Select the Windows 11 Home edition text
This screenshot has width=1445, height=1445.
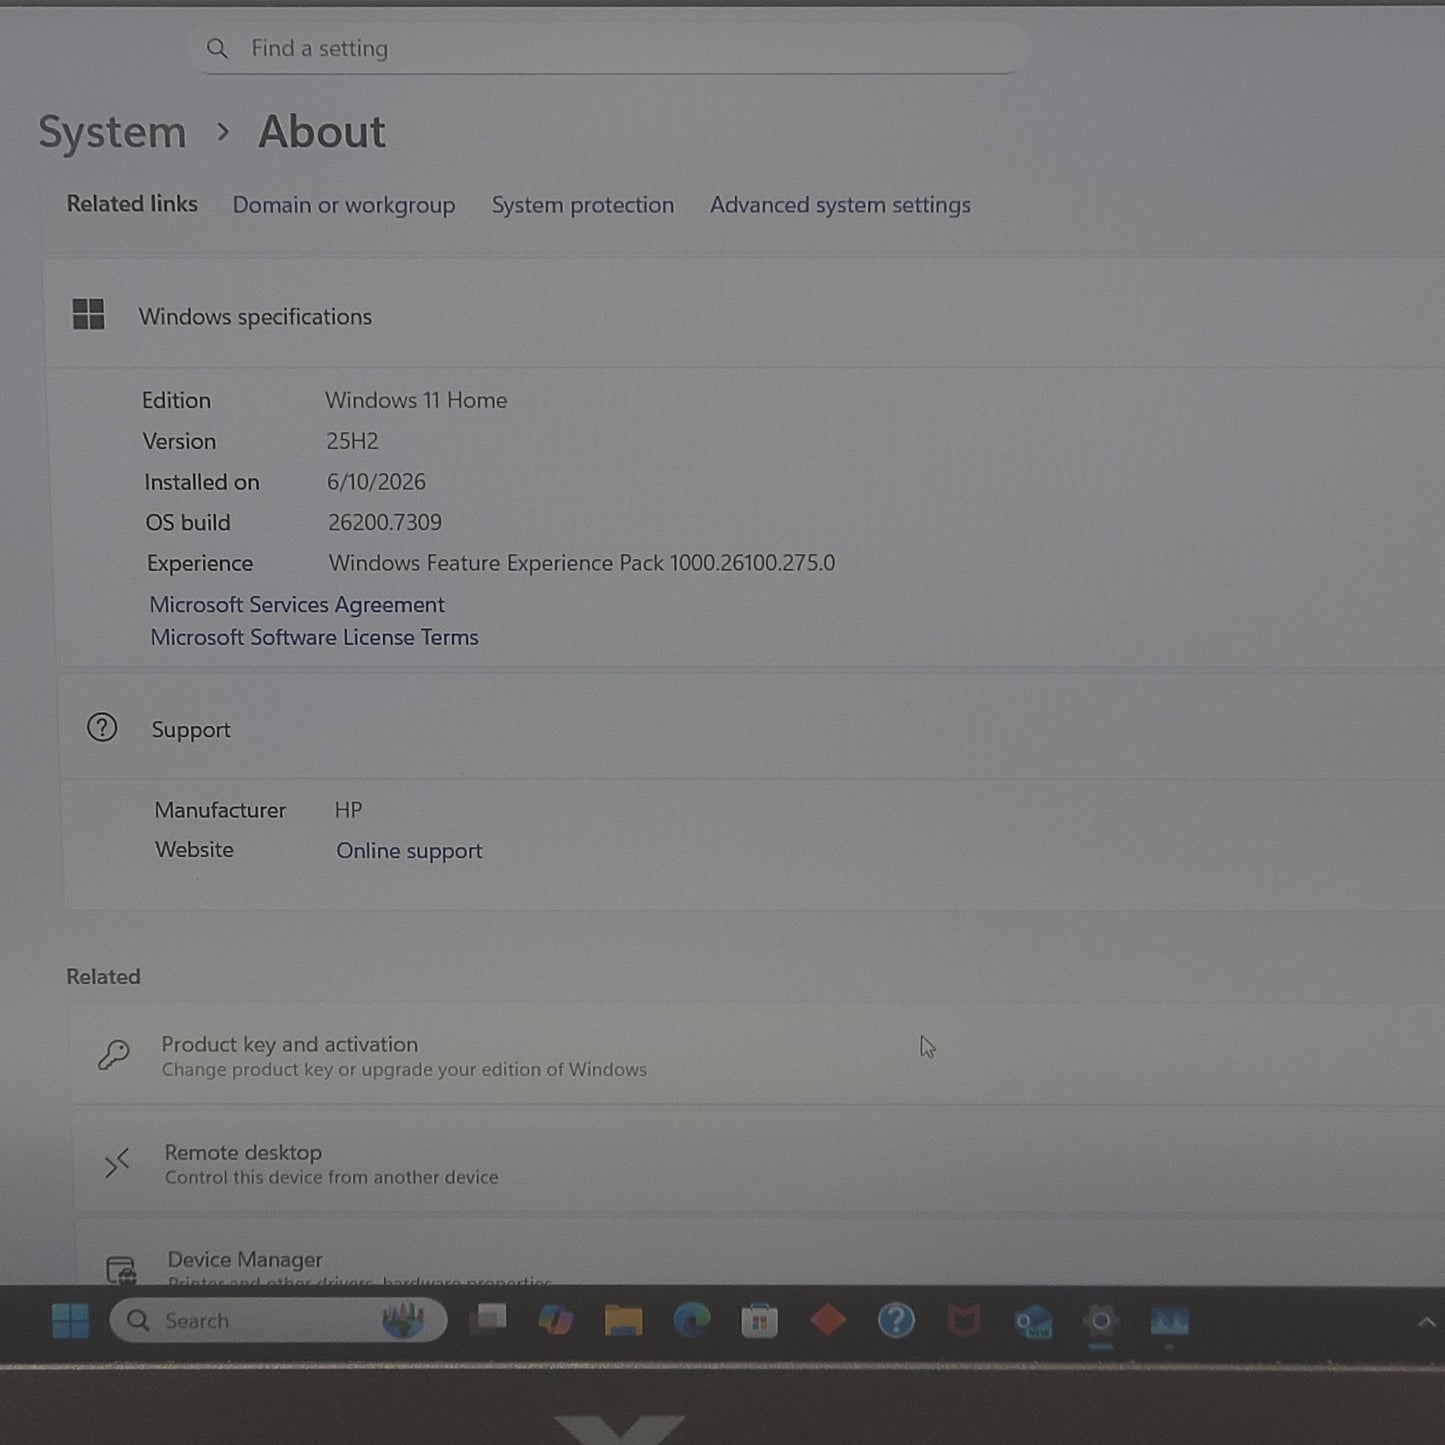[x=416, y=400]
